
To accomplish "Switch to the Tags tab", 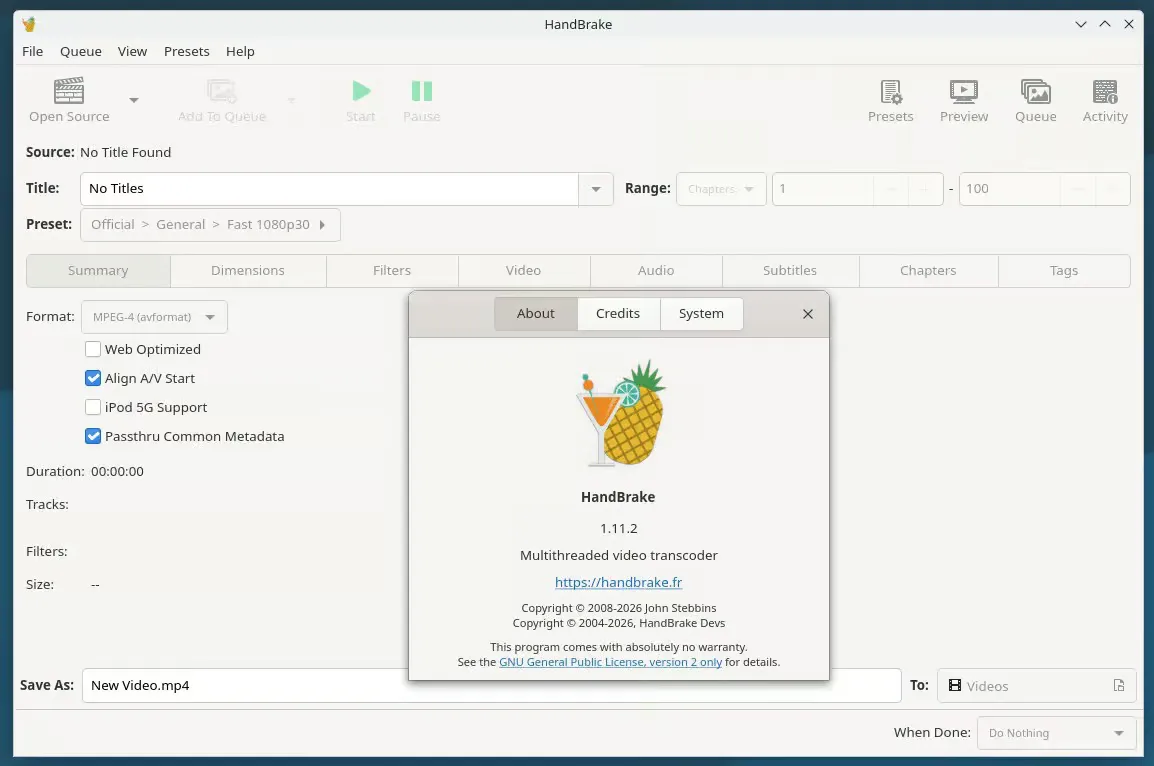I will click(1063, 271).
